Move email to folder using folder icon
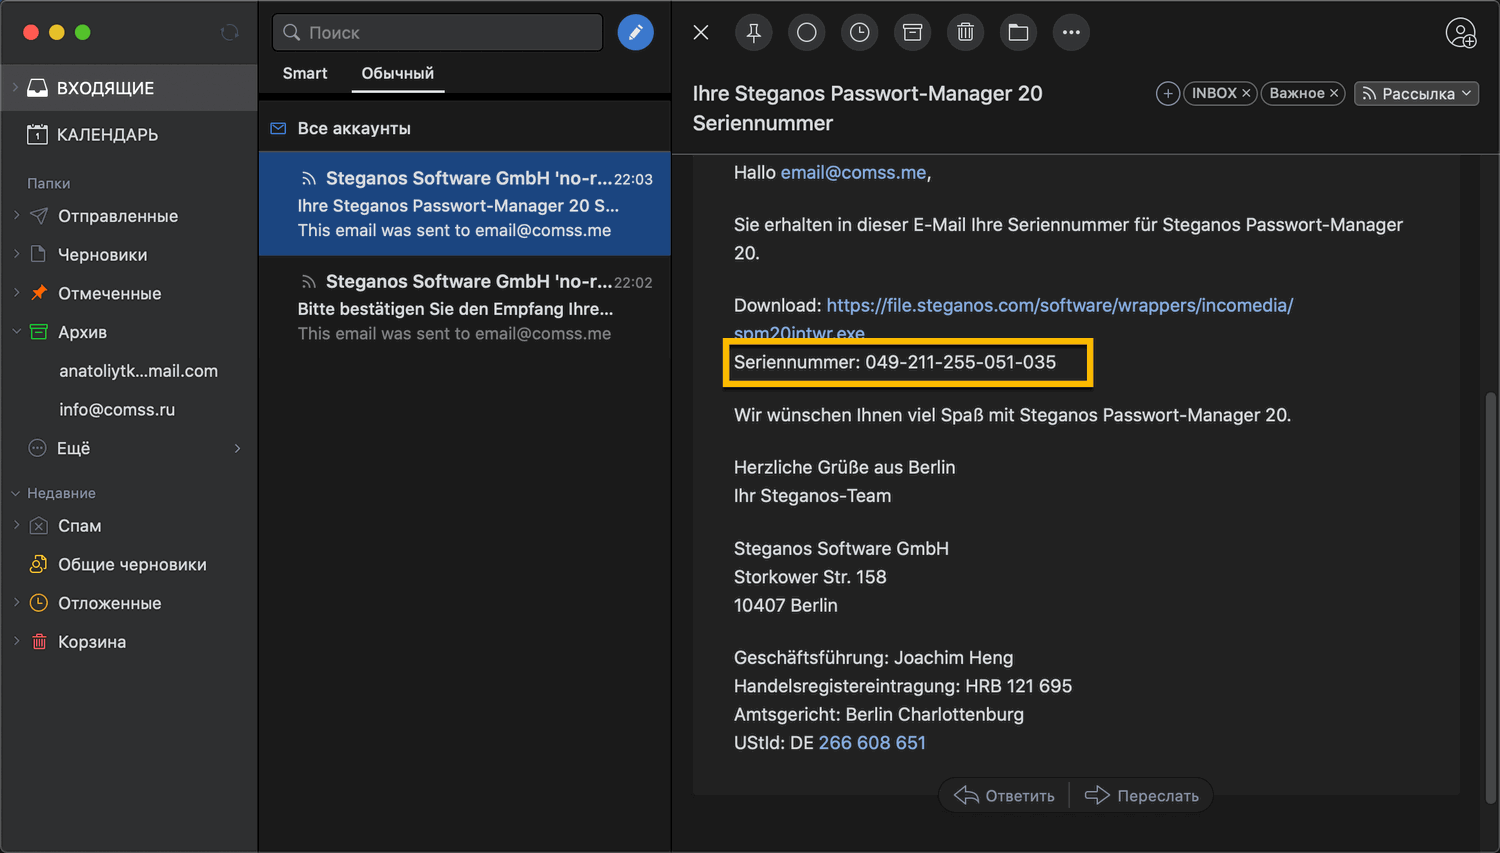 coord(1018,32)
